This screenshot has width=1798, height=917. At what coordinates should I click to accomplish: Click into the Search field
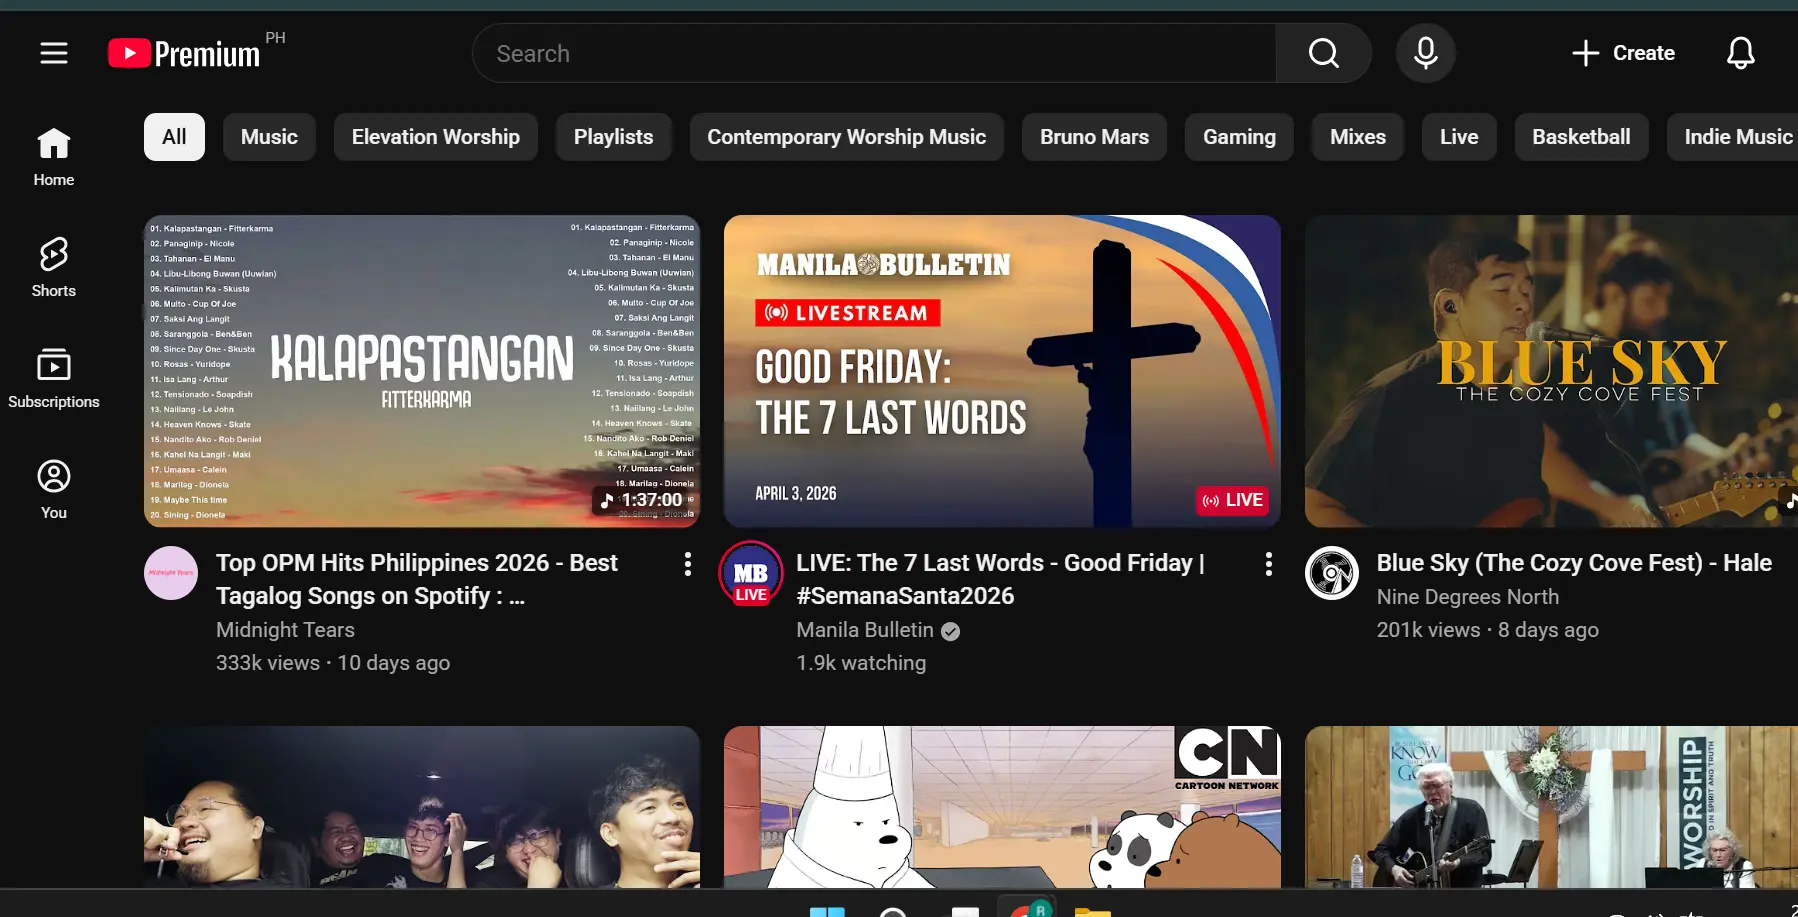[x=875, y=53]
